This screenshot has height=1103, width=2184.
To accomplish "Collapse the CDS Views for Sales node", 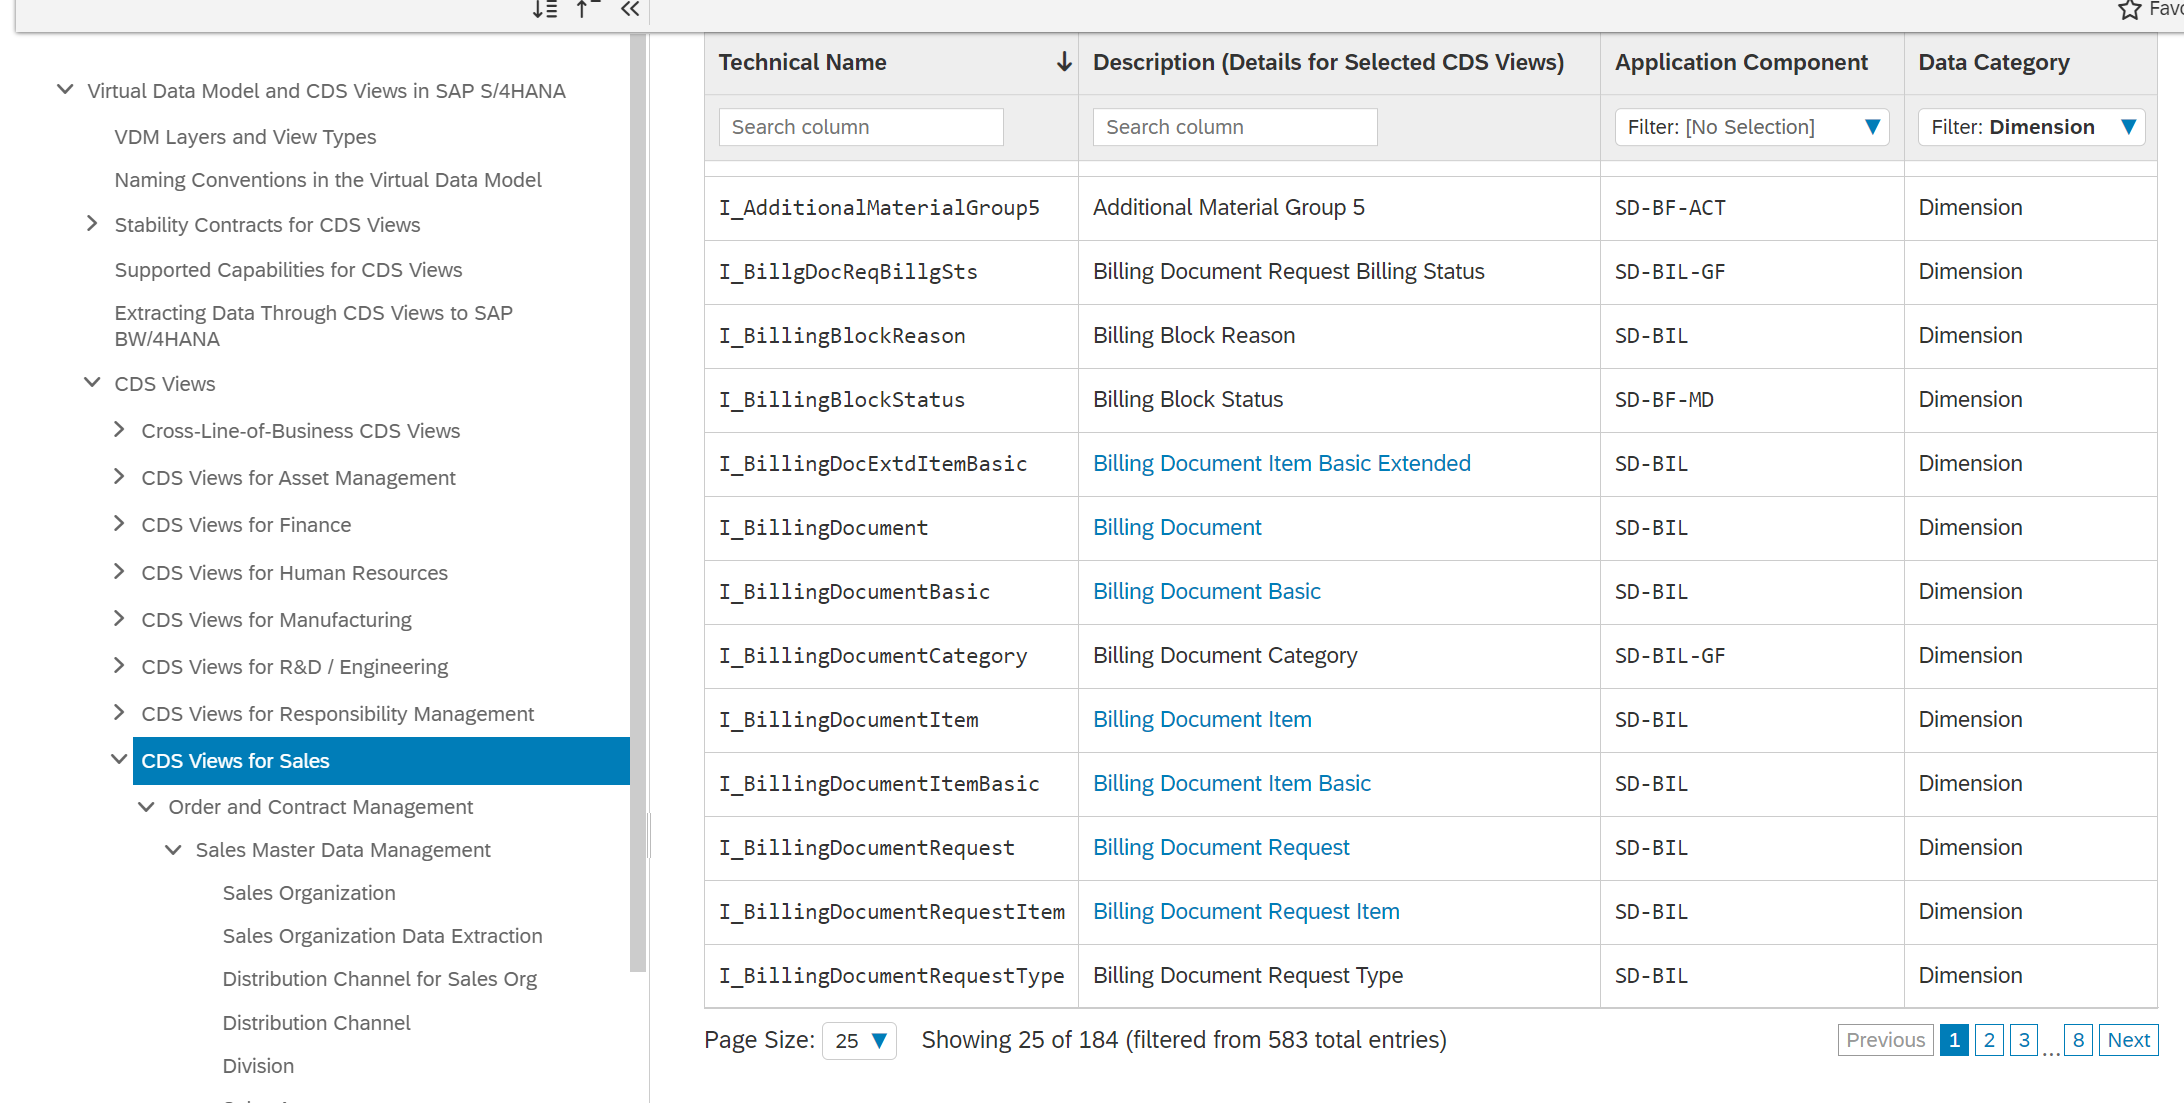I will pyautogui.click(x=119, y=760).
